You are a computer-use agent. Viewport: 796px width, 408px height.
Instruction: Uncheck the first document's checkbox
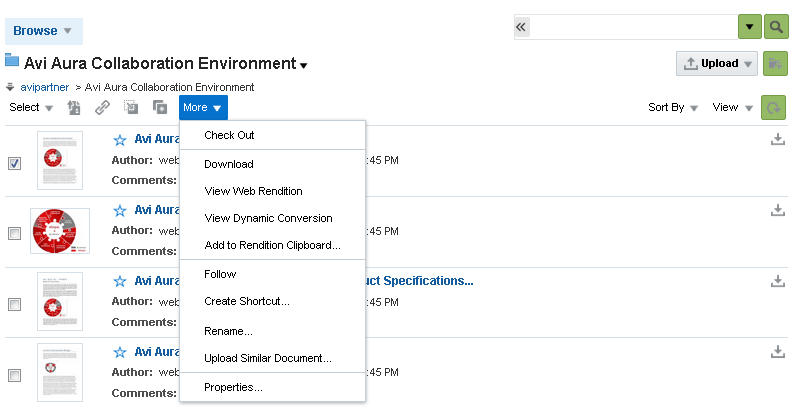pyautogui.click(x=14, y=164)
